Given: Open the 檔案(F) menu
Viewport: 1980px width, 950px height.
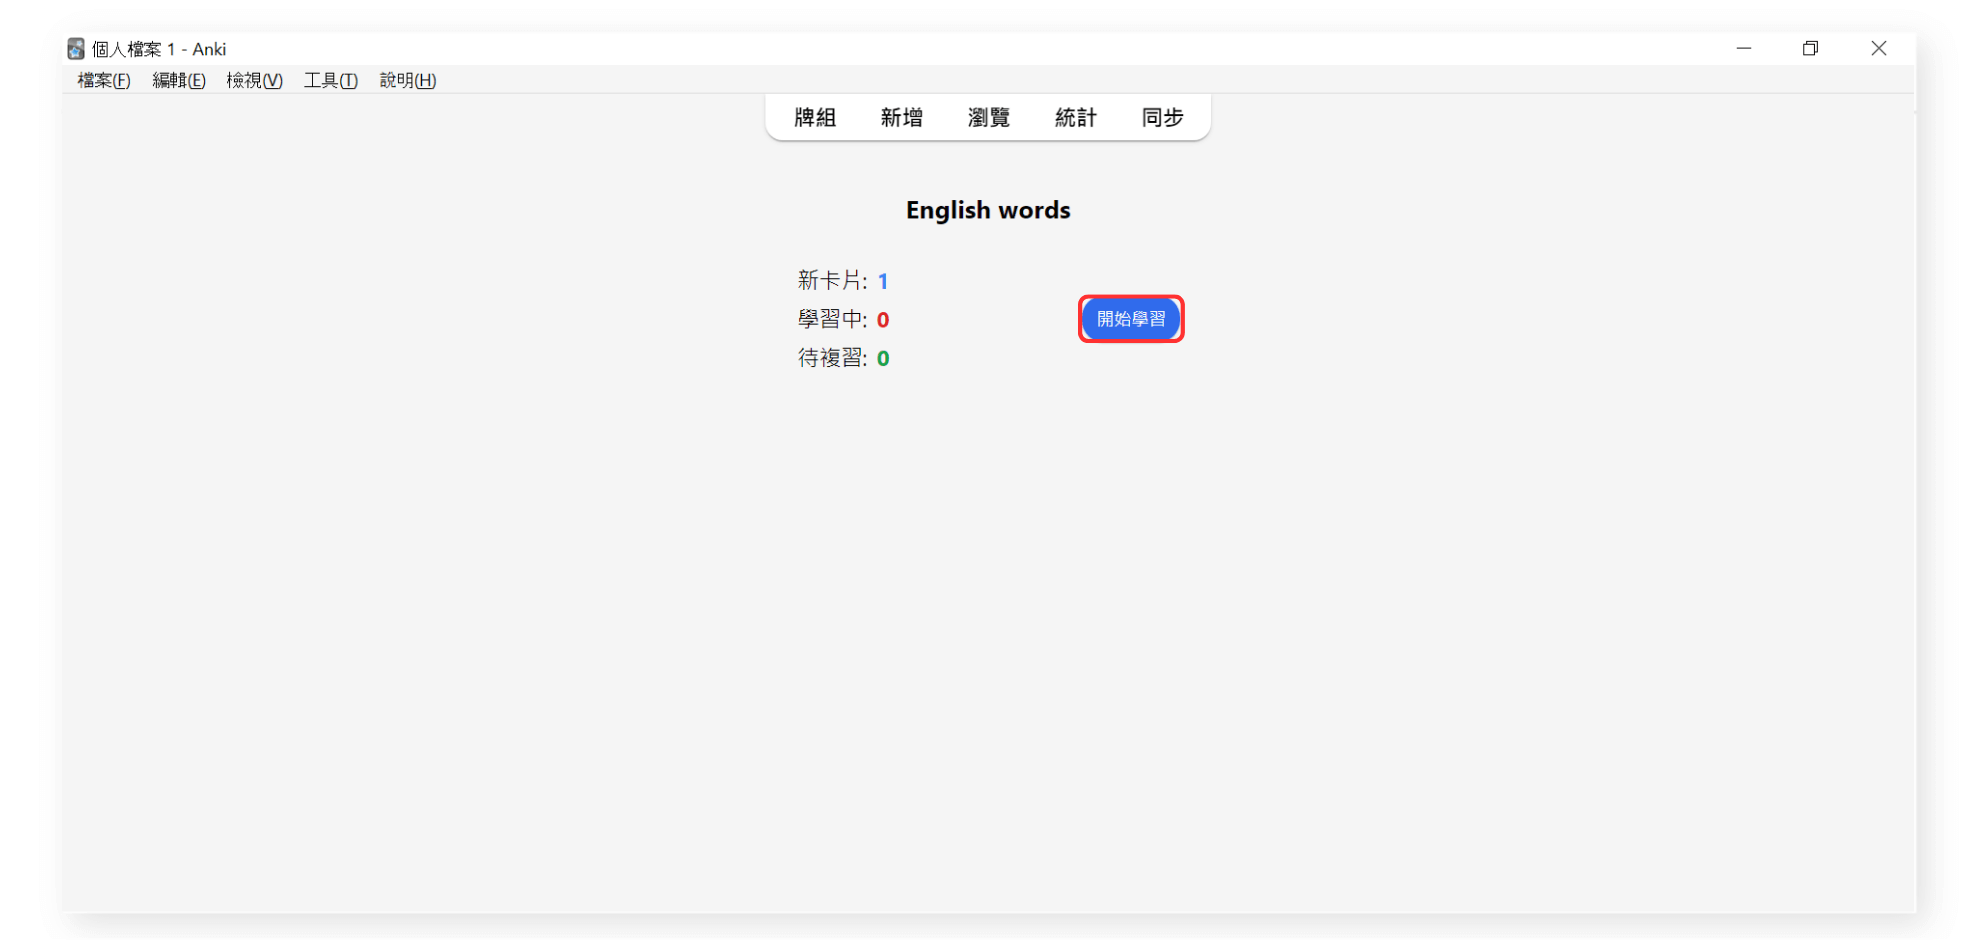Looking at the screenshot, I should click(104, 80).
